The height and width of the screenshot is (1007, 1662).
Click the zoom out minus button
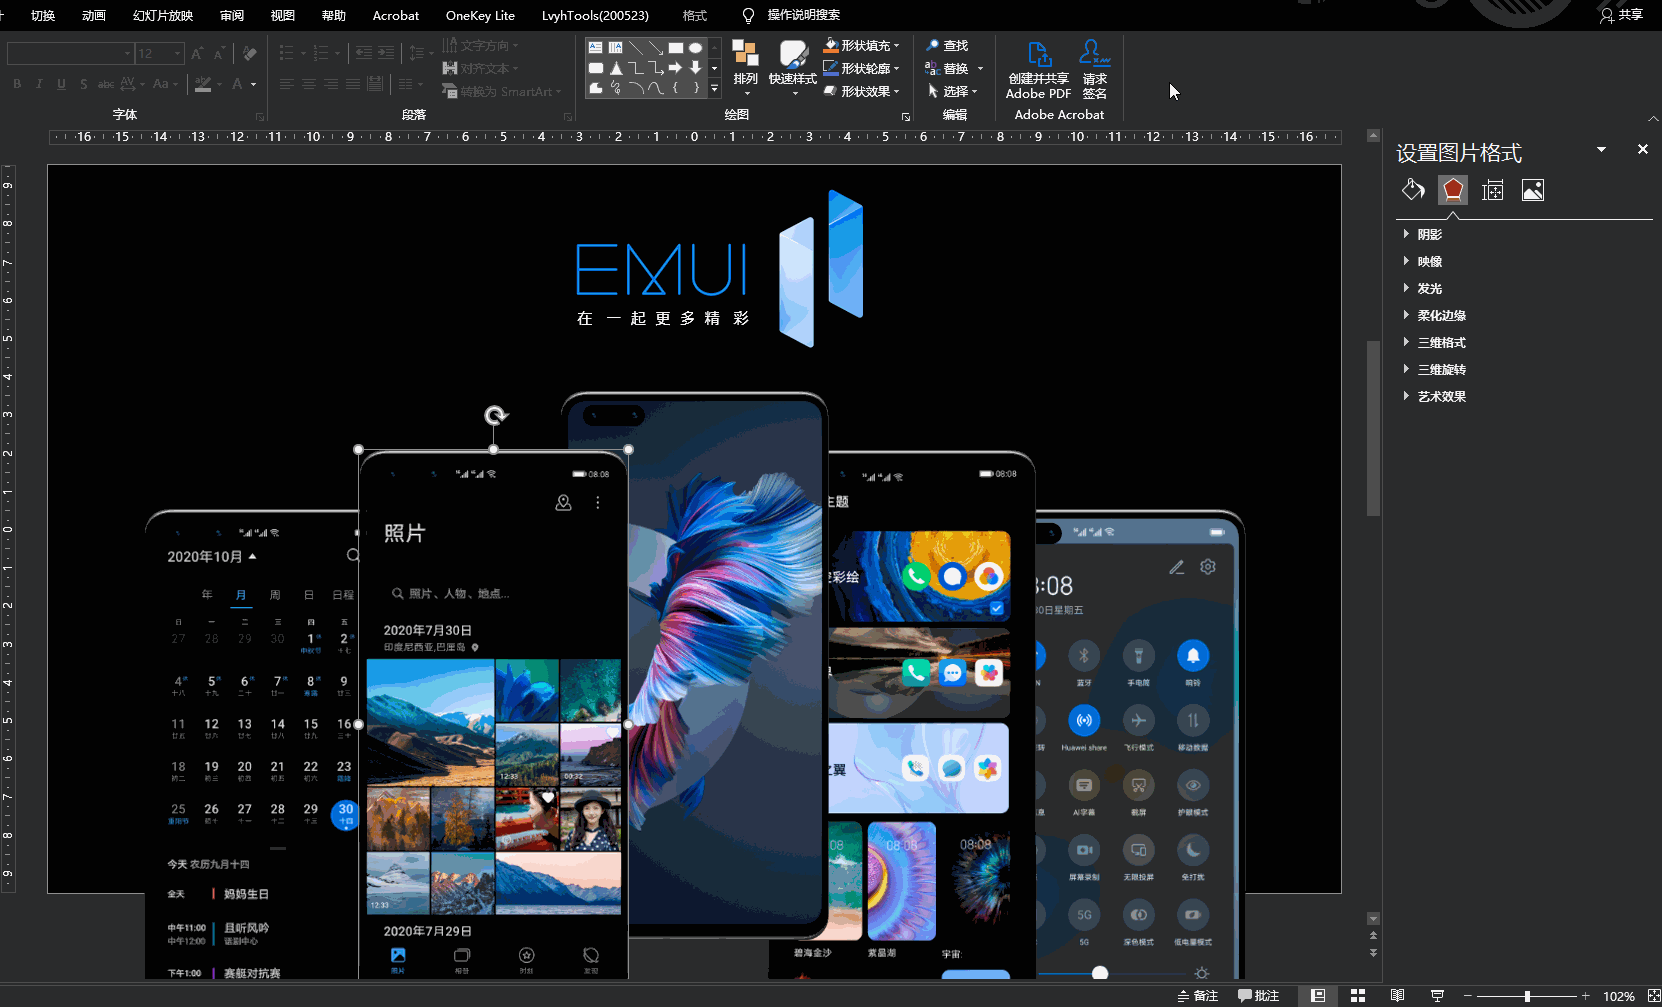(1468, 996)
